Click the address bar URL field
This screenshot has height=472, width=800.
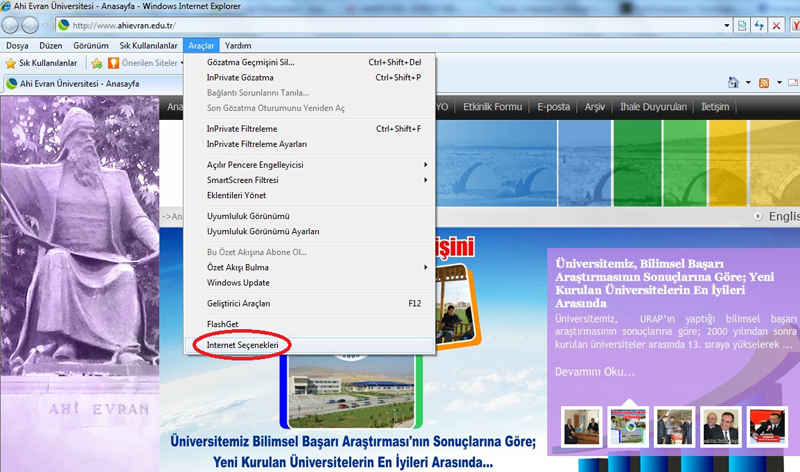tap(393, 26)
